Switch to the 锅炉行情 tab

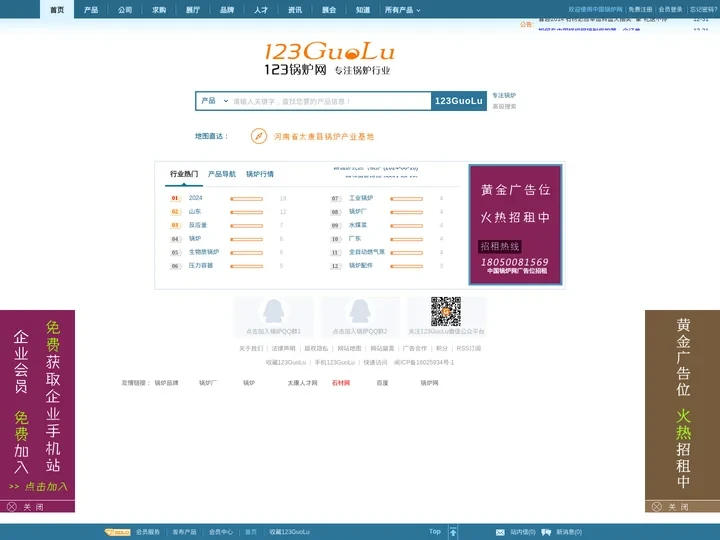[x=260, y=174]
